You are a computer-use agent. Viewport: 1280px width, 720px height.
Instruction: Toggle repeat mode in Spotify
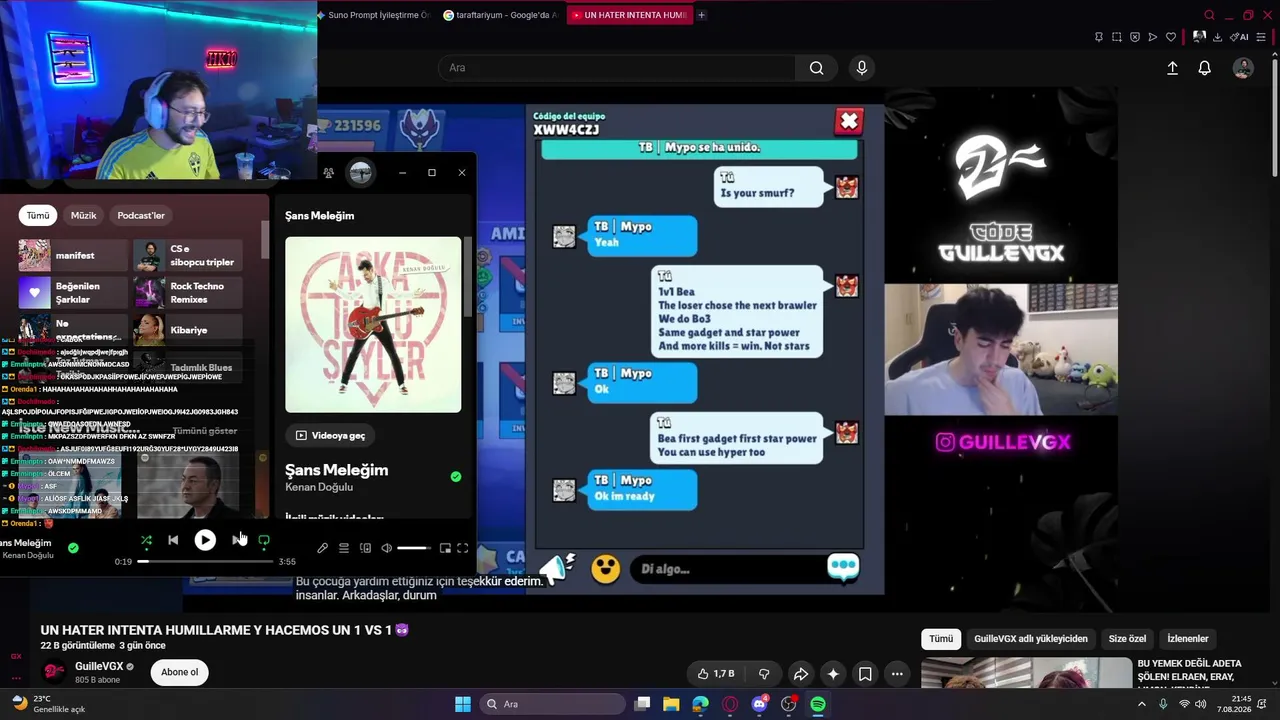(264, 540)
